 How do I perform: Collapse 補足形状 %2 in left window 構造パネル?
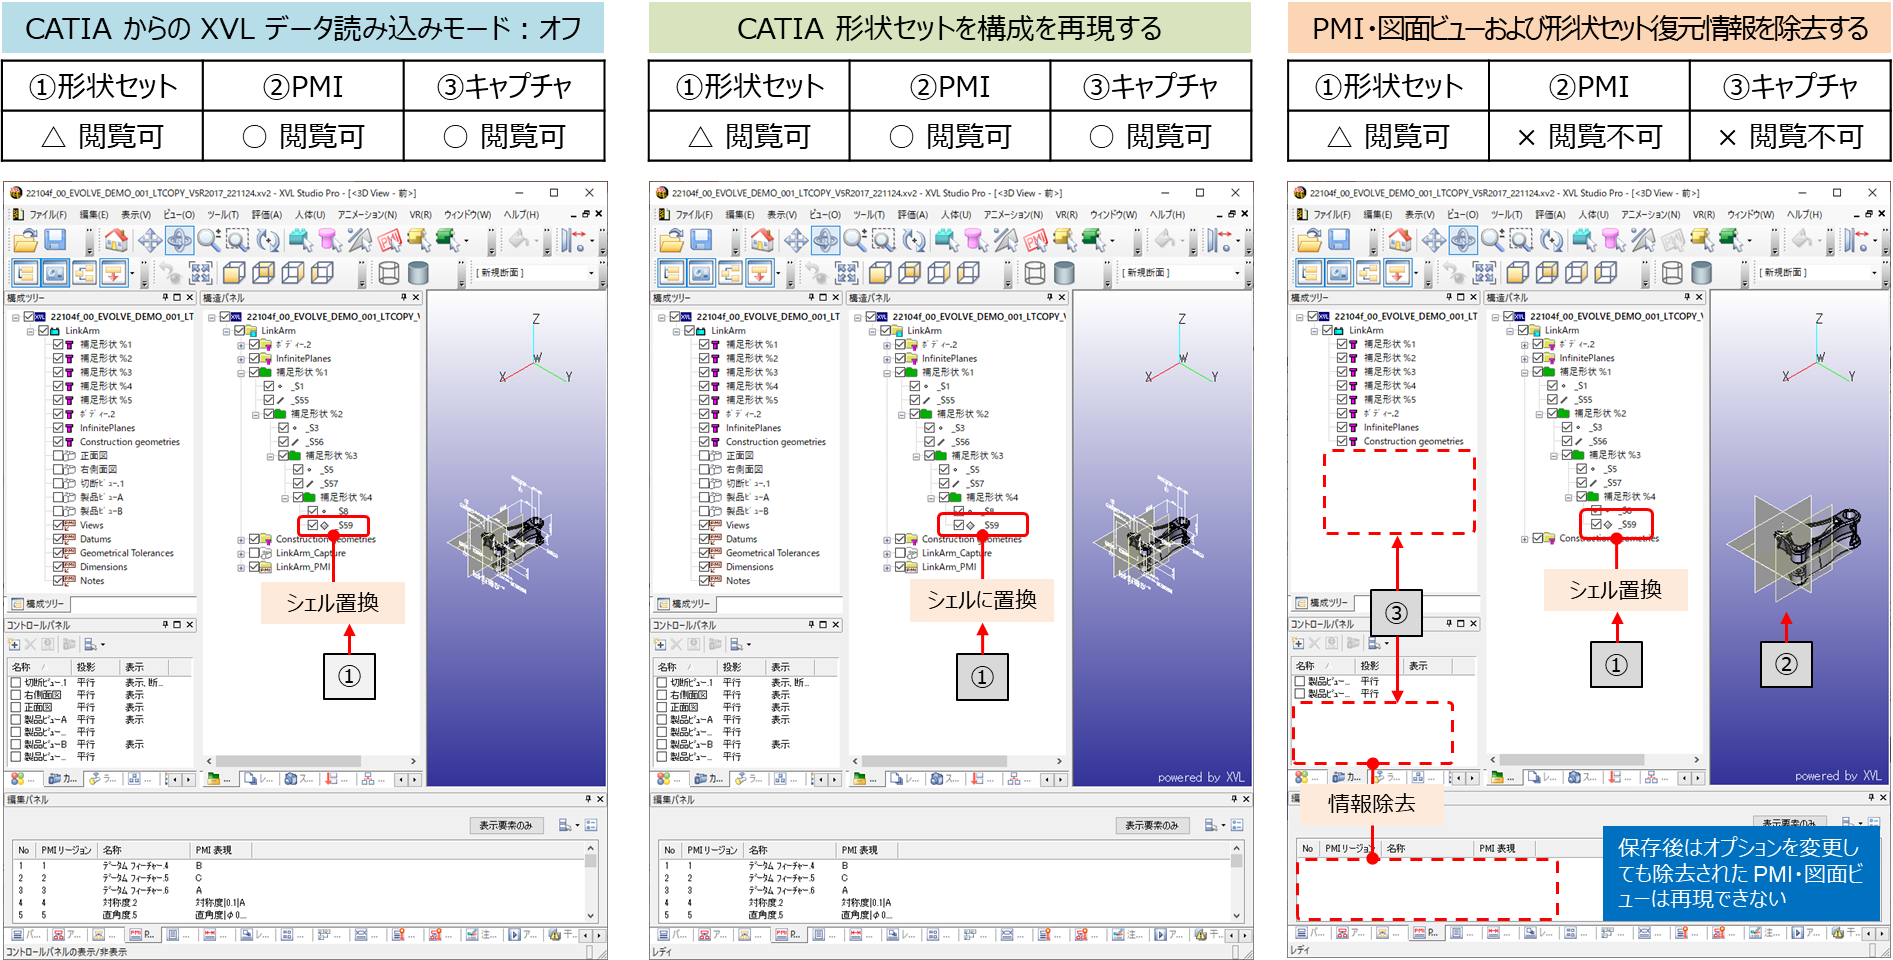[x=255, y=414]
